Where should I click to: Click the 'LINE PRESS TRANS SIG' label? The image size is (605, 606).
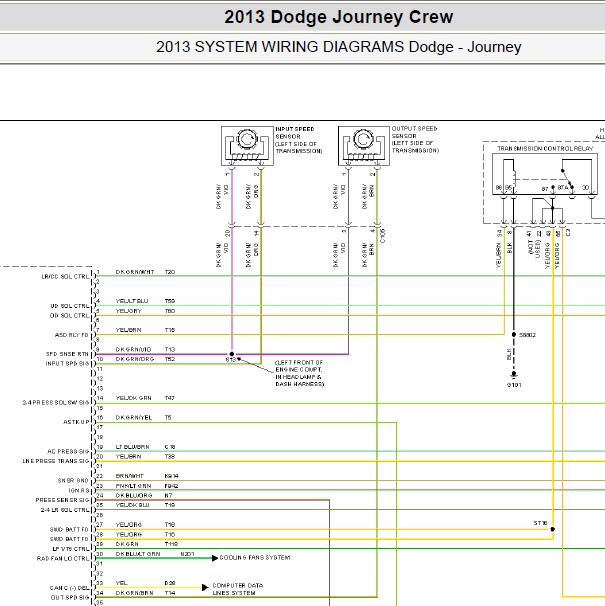click(56, 461)
